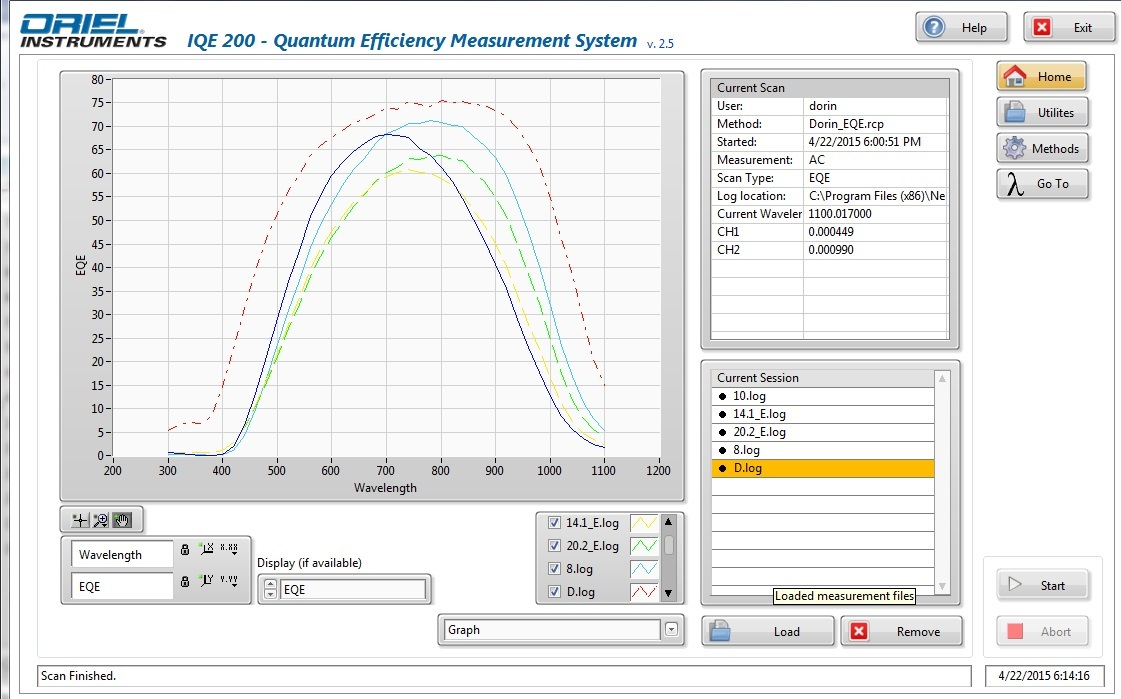This screenshot has height=699, width=1121.
Task: Select the hand pan tool below the graph
Action: tap(122, 520)
